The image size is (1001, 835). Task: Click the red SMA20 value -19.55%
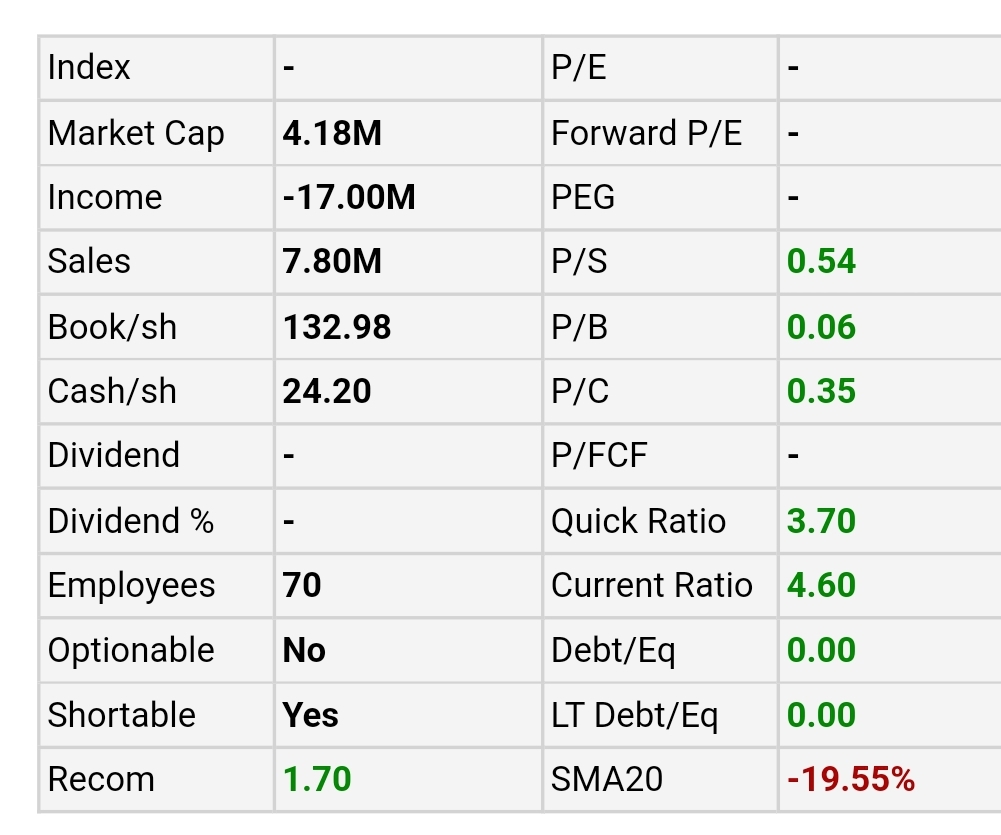pos(851,779)
